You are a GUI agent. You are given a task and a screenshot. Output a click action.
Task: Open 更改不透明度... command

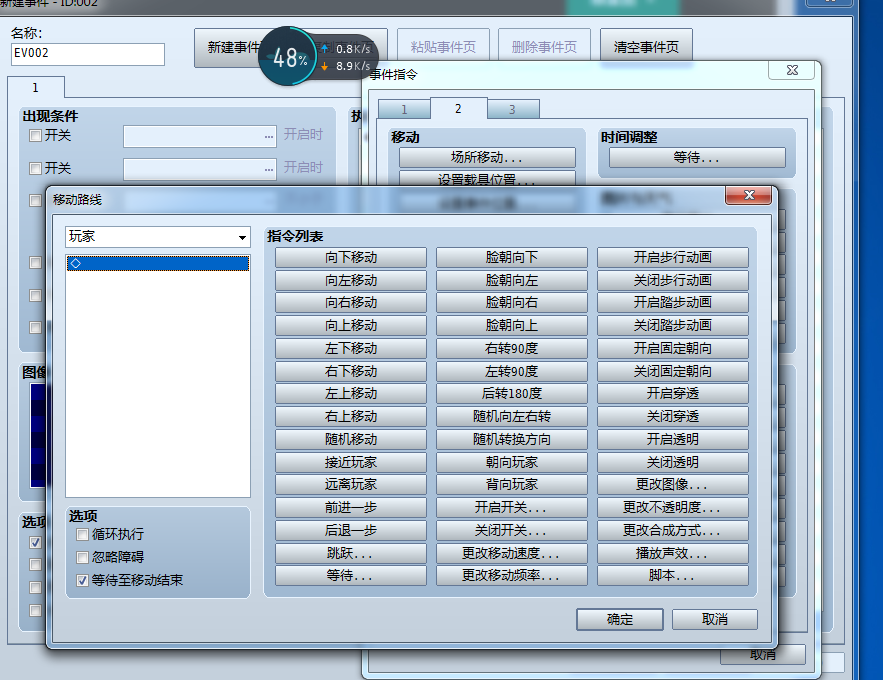click(x=673, y=508)
